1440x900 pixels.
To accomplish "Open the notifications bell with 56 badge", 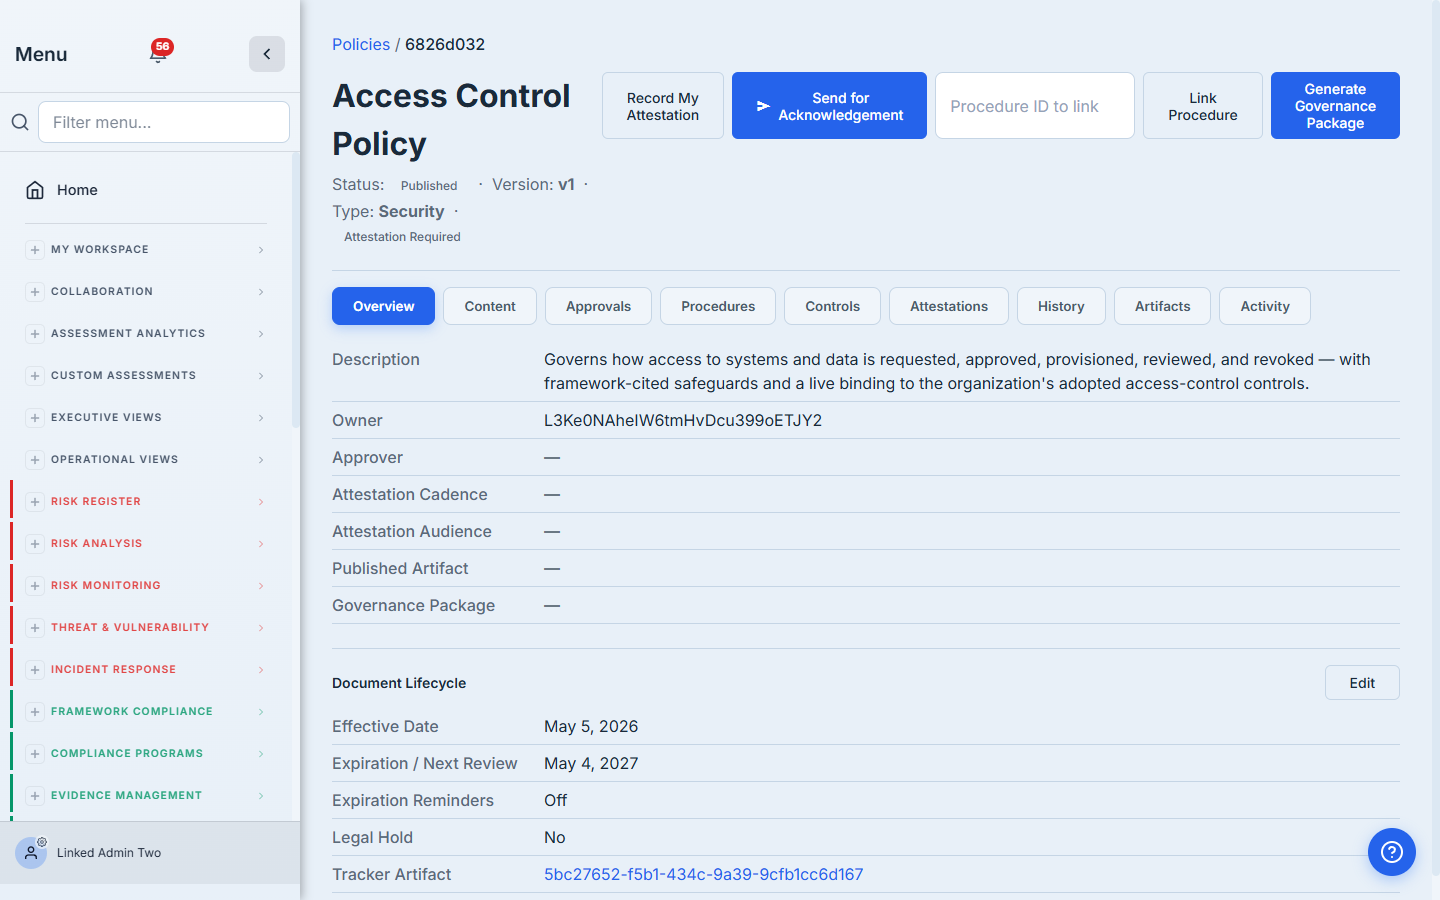I will [x=159, y=53].
